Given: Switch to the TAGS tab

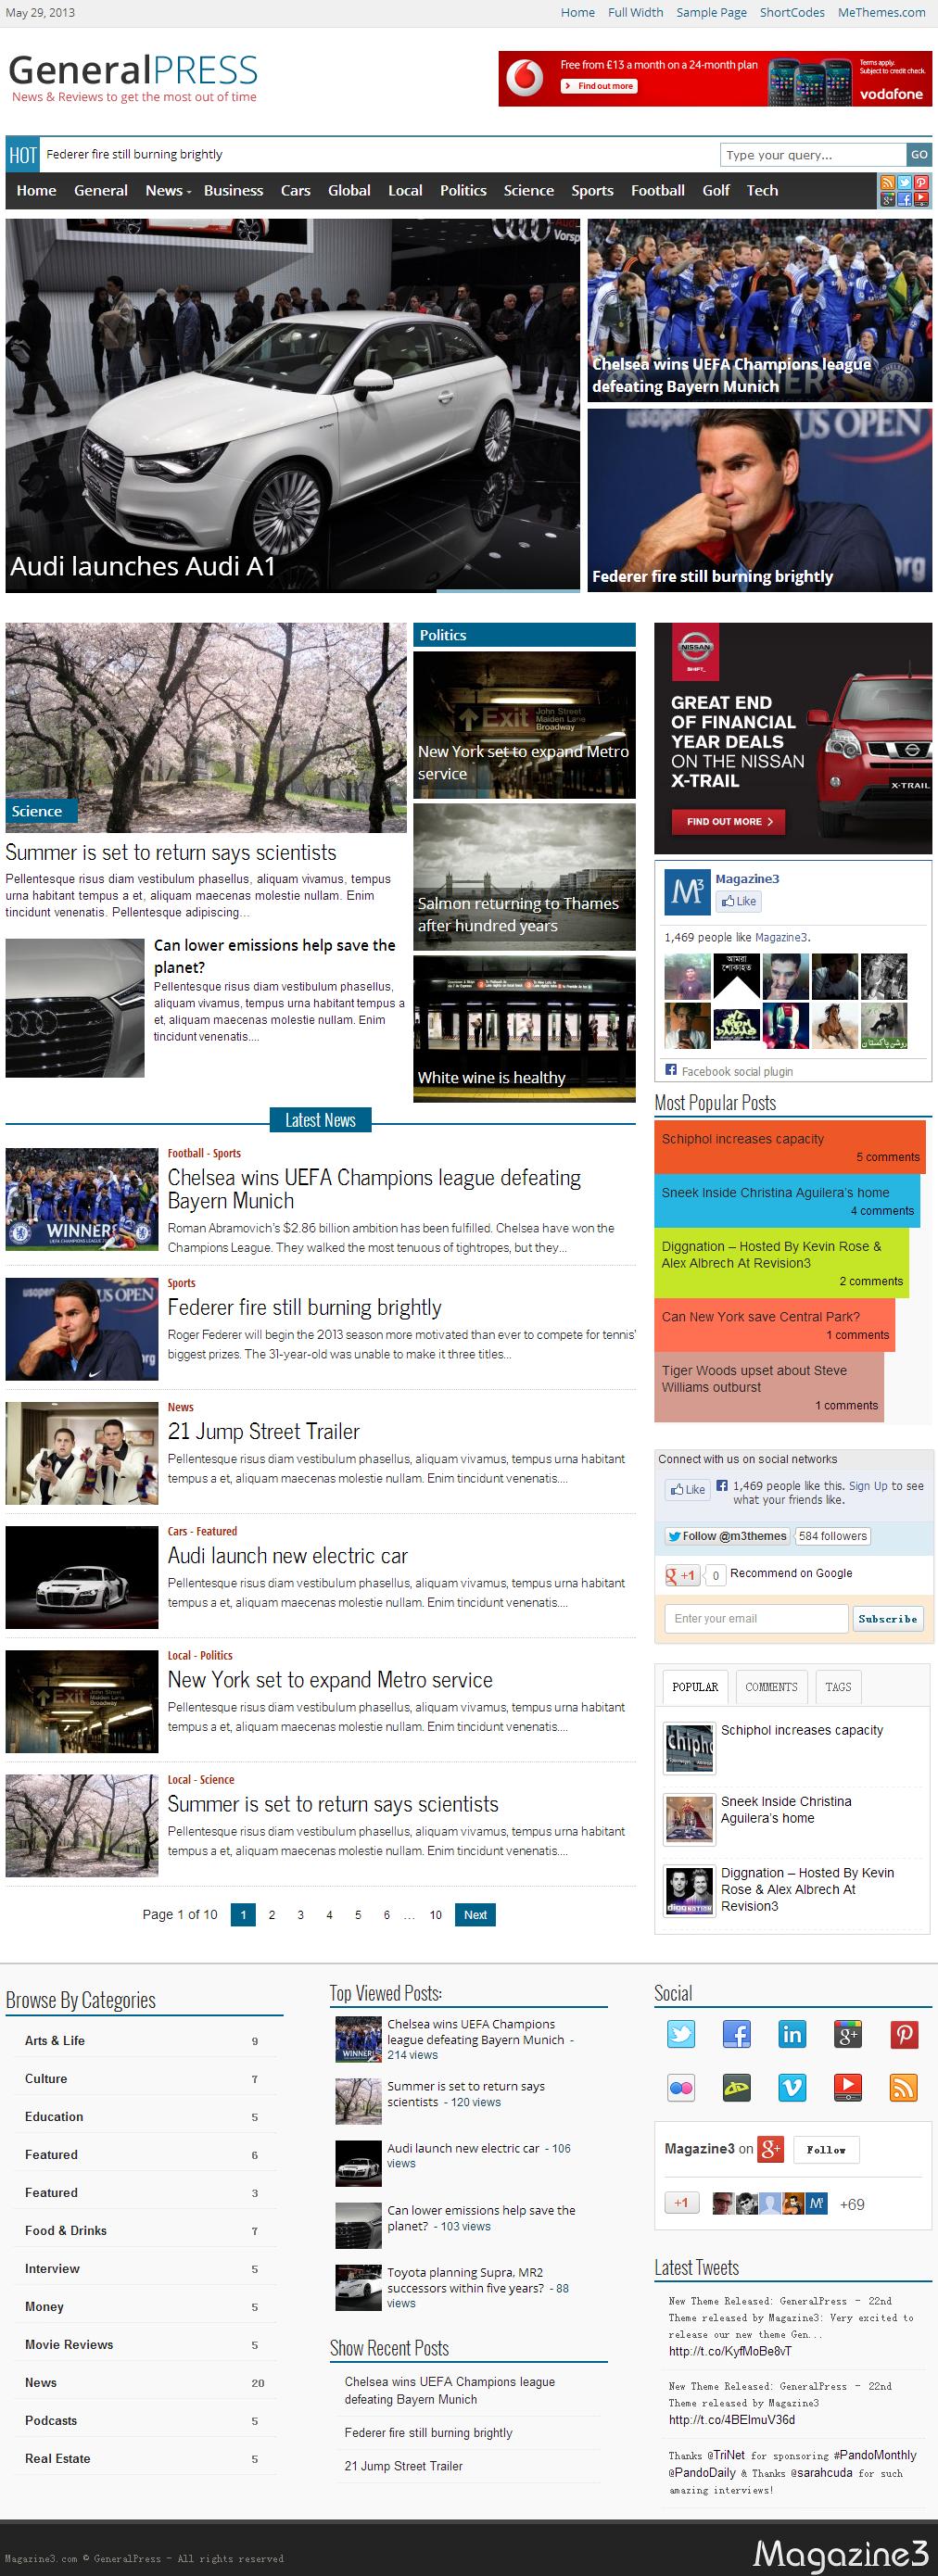Looking at the screenshot, I should [x=838, y=1687].
